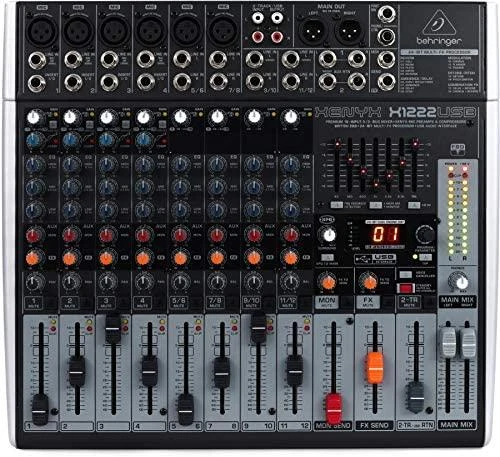Click the channel 1 white gain knob

pos(33,117)
